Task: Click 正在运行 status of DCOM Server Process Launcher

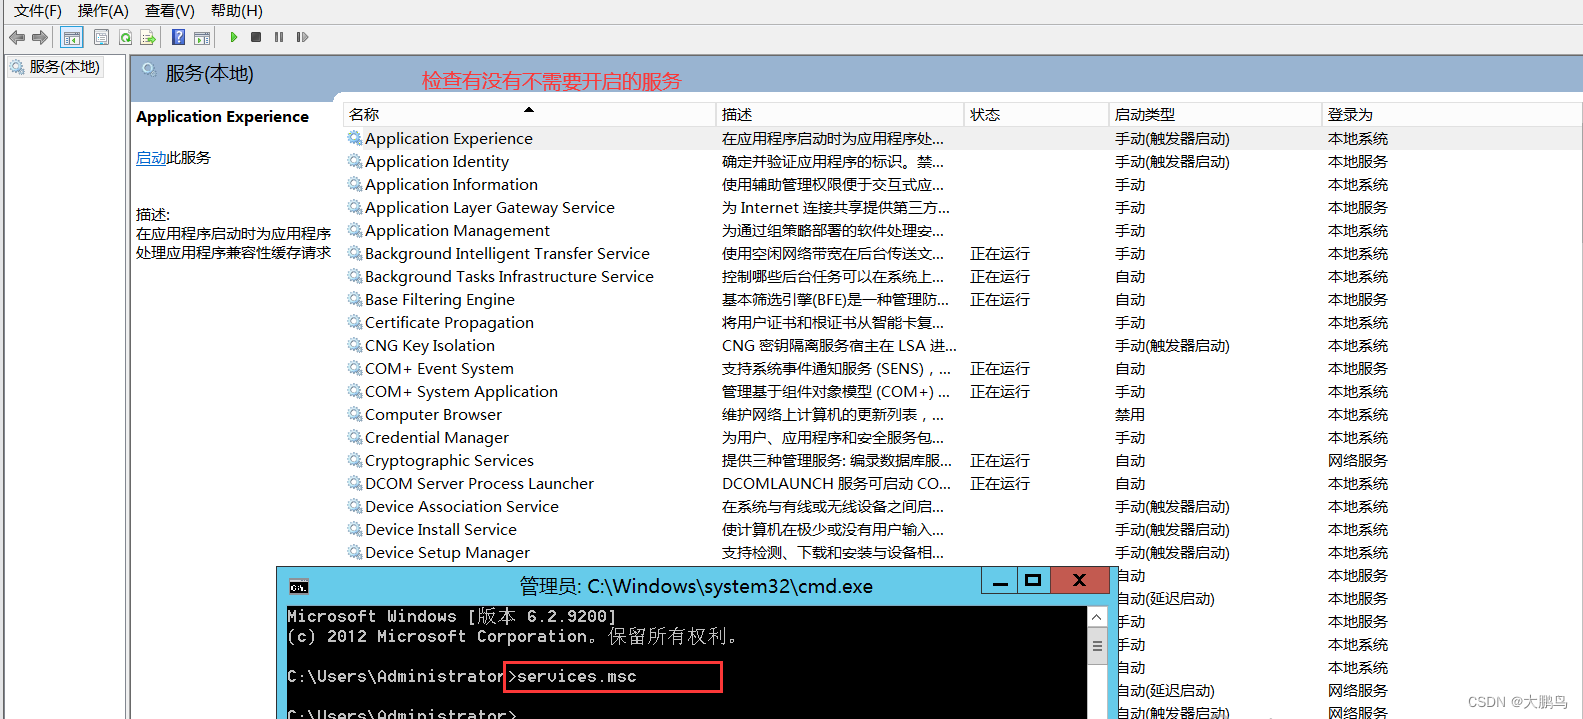Action: tap(1000, 484)
